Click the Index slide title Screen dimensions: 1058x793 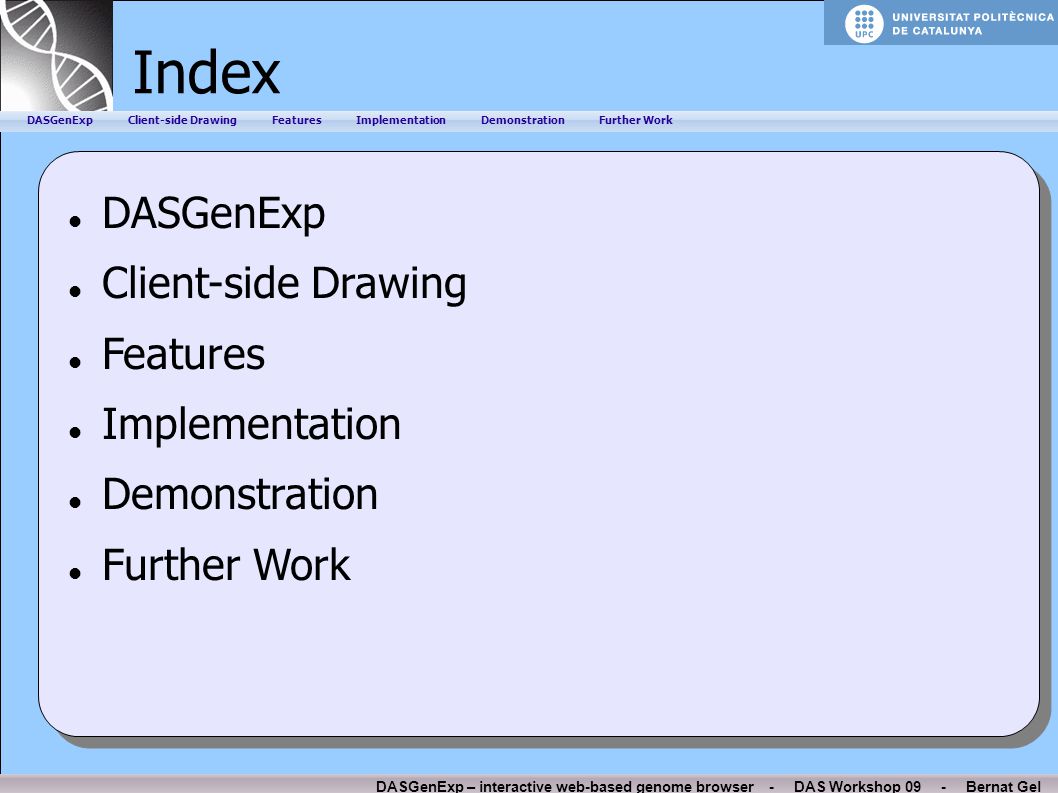(206, 73)
